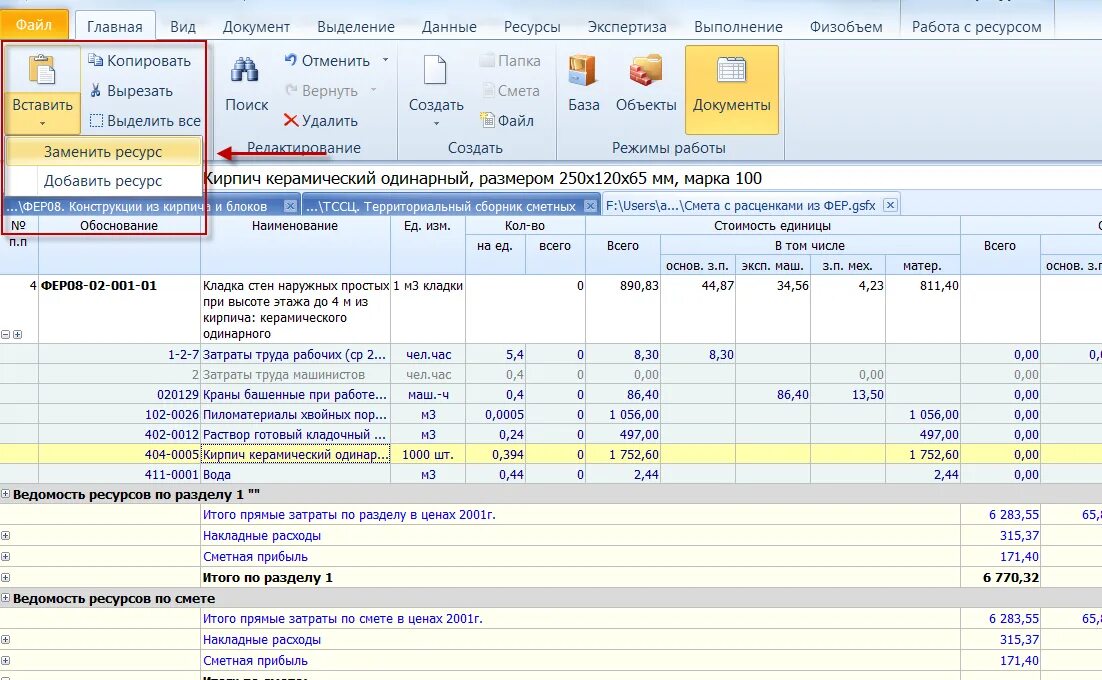
Task: Expand Ведомость ресурсов по смете
Action: 6,599
